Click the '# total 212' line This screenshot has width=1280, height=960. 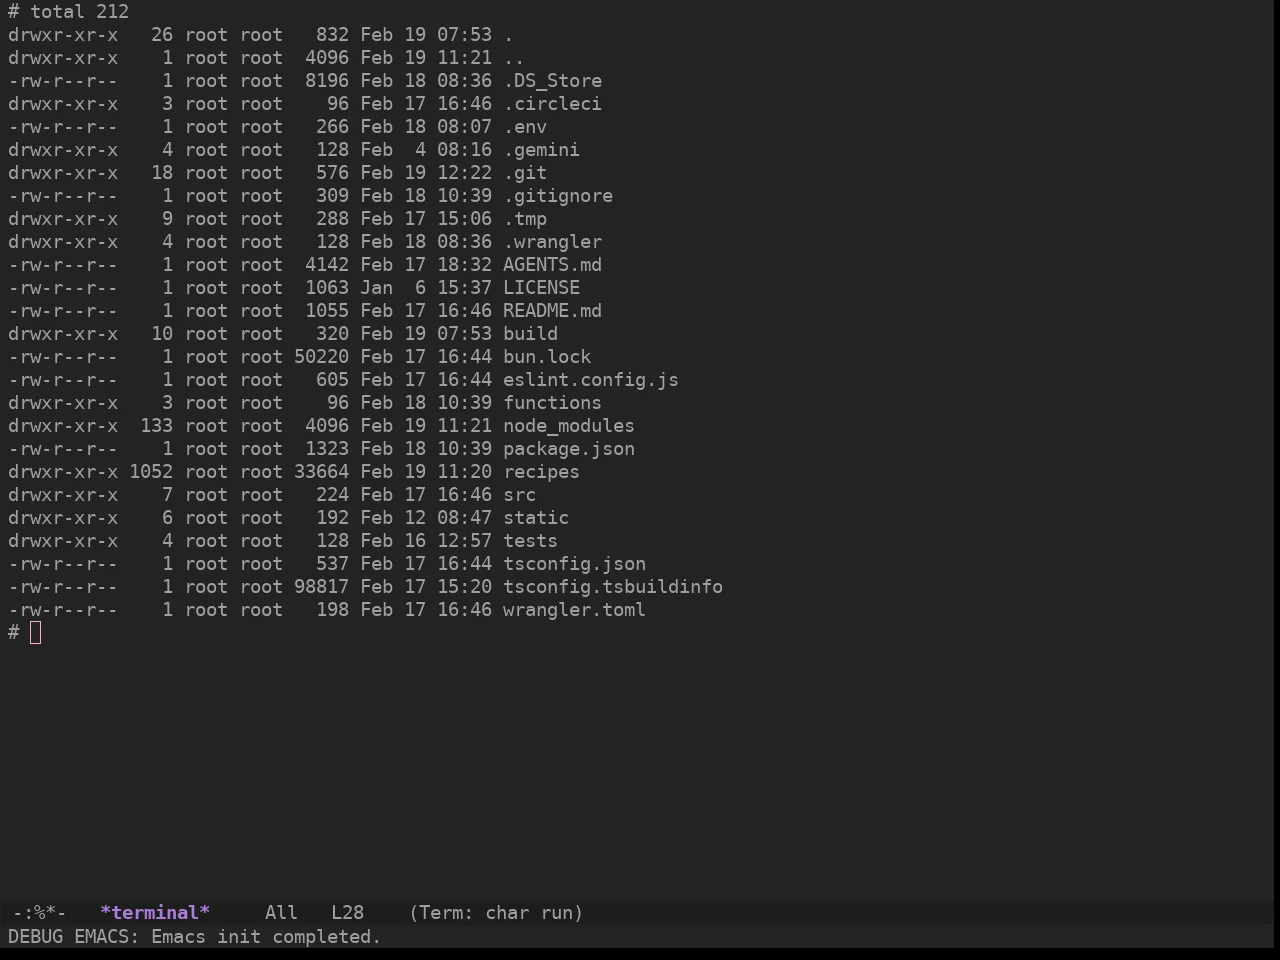pyautogui.click(x=68, y=12)
